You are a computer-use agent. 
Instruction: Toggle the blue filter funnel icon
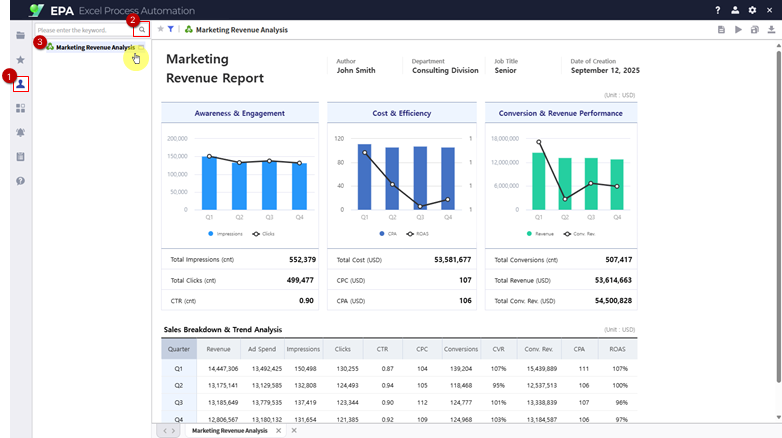171,30
